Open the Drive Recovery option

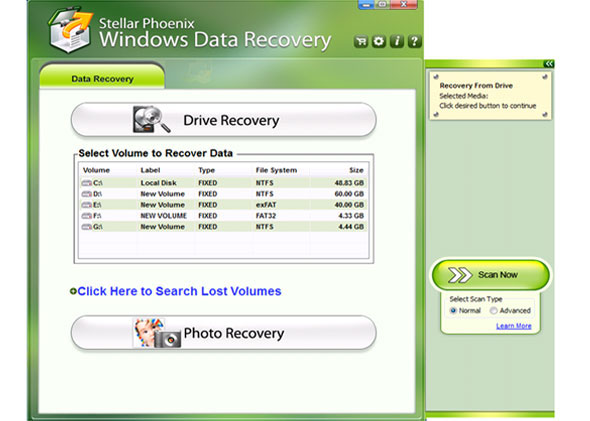(x=224, y=120)
